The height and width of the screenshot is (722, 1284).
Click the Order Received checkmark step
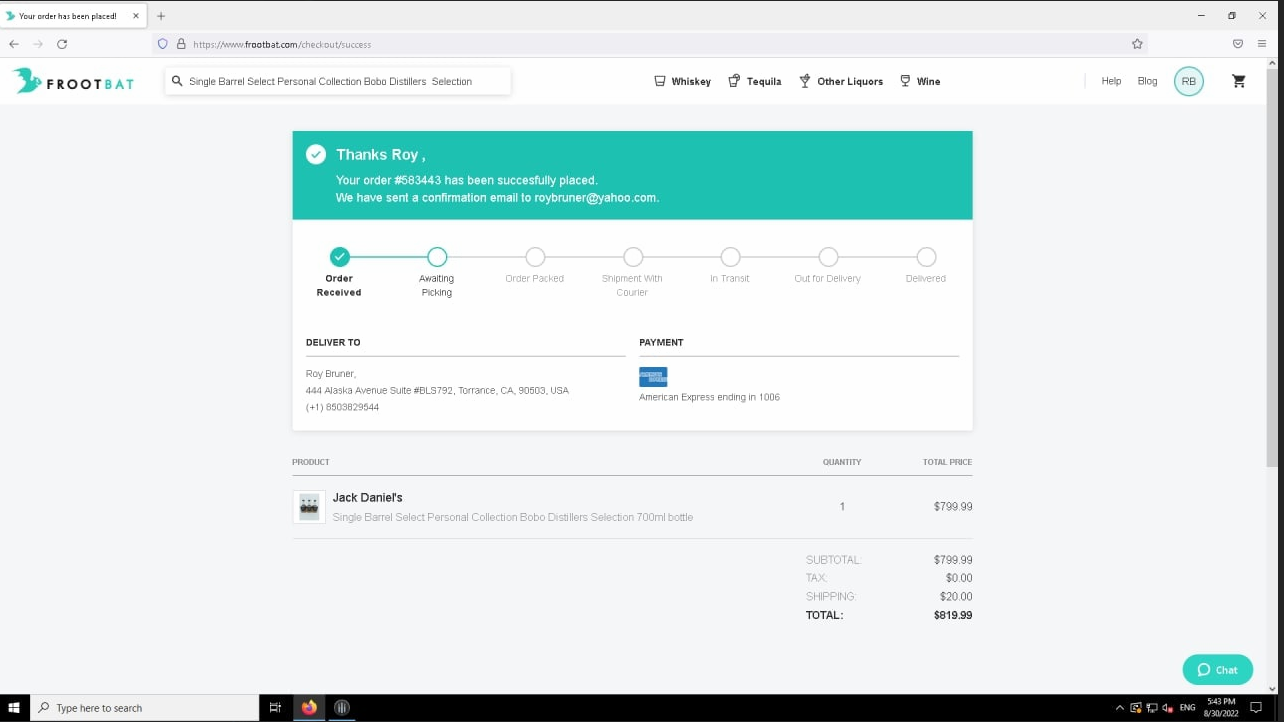click(x=340, y=257)
